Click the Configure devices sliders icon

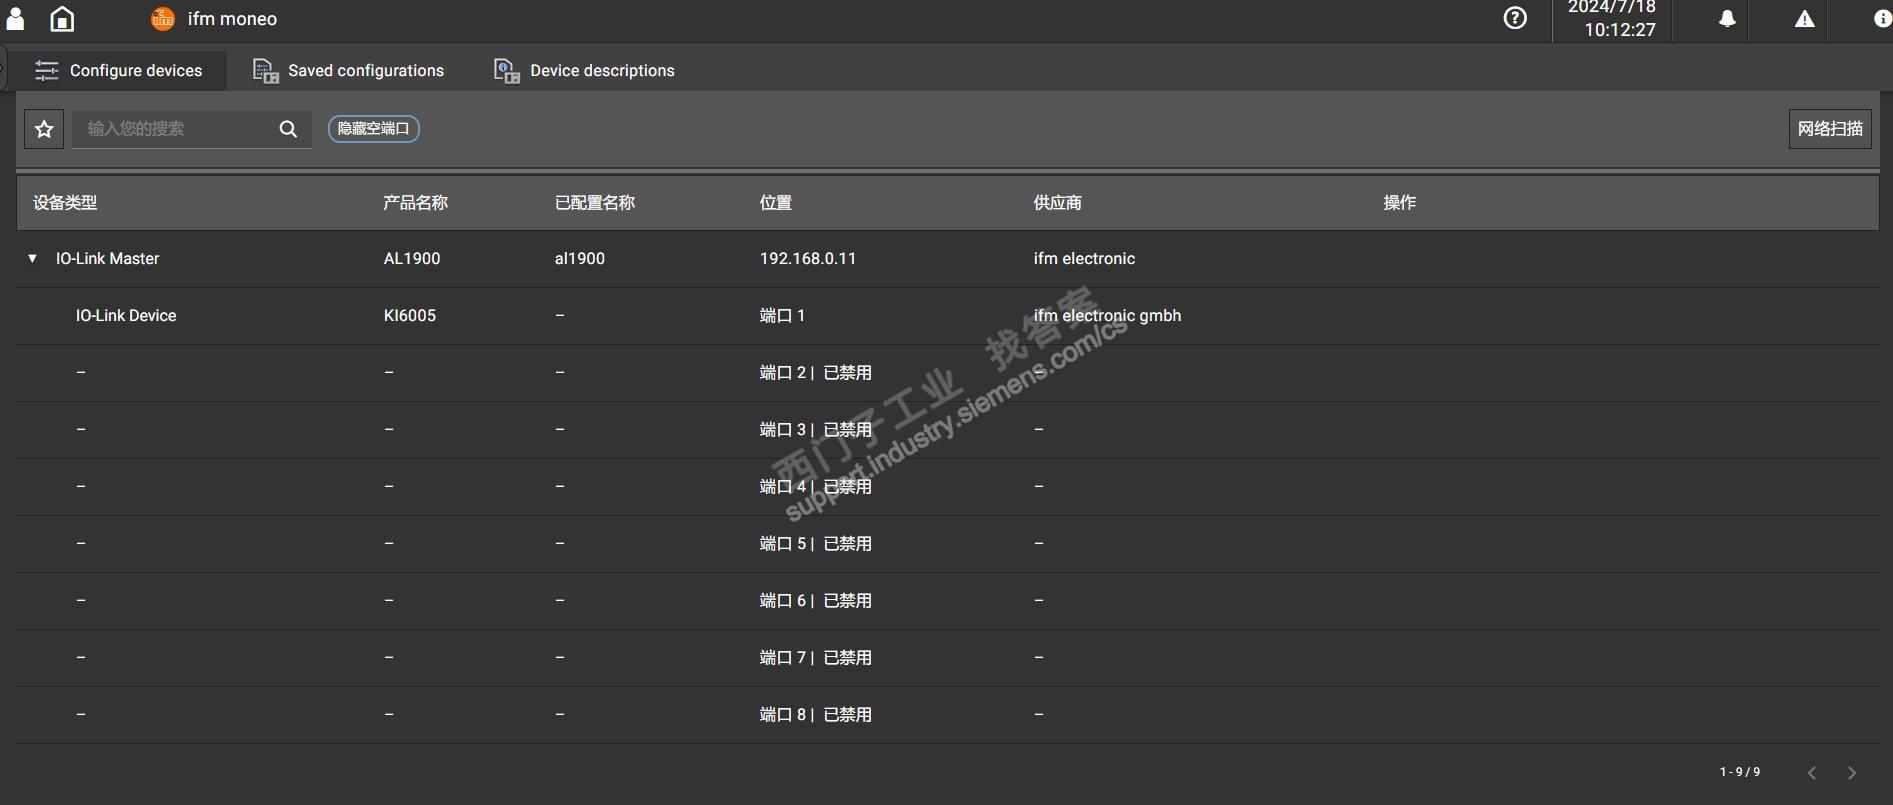pos(47,71)
